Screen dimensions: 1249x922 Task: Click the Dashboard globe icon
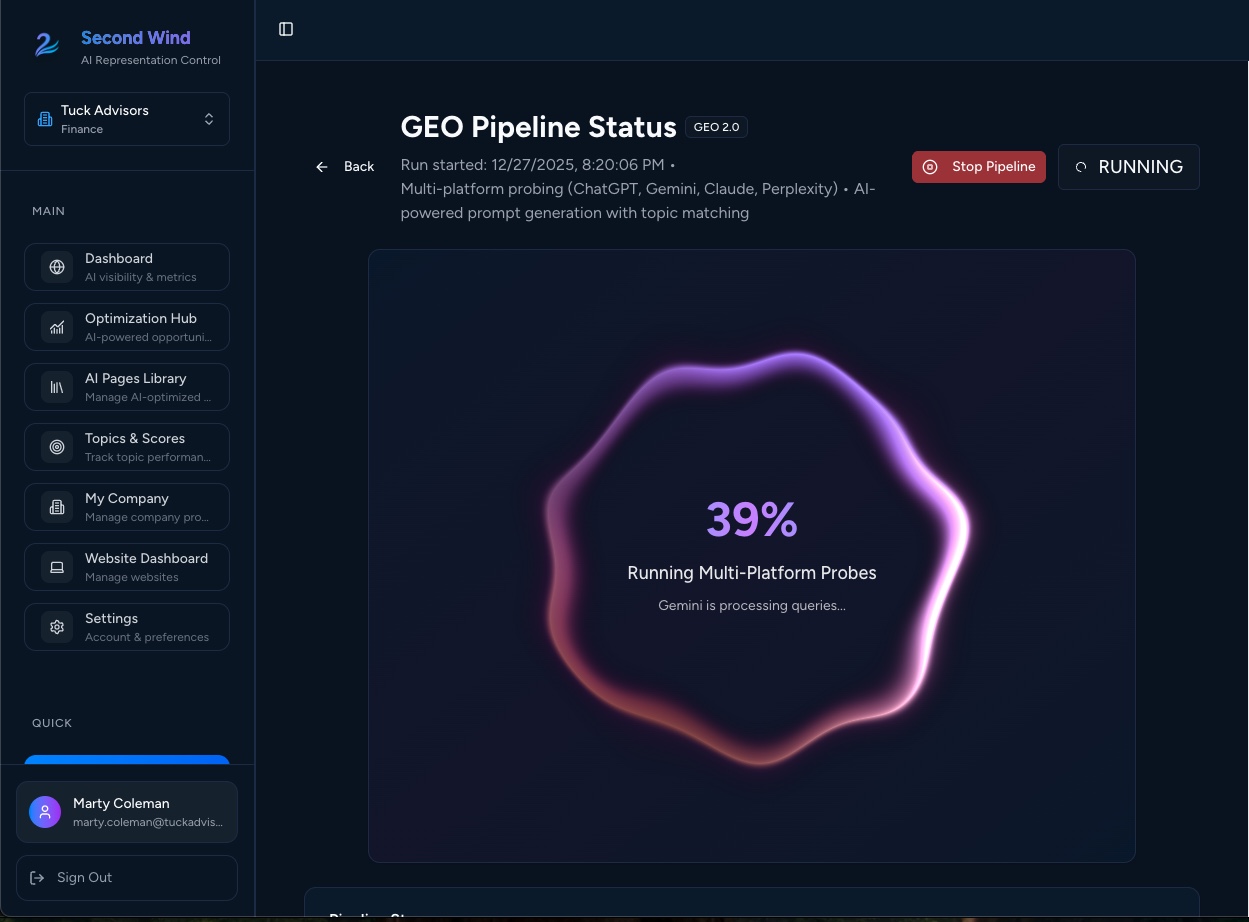tap(57, 267)
